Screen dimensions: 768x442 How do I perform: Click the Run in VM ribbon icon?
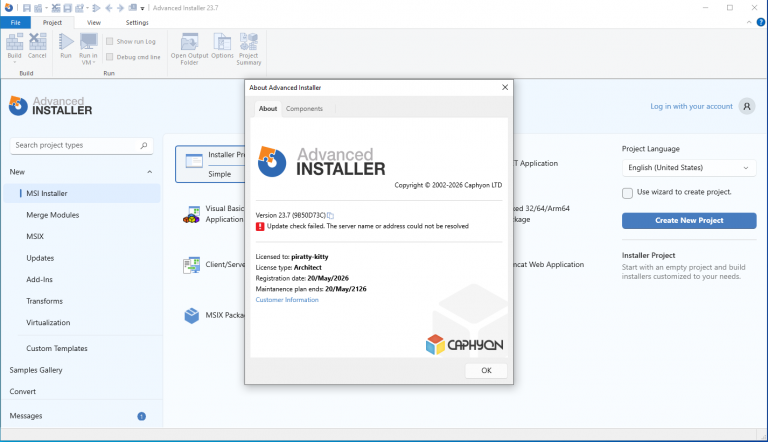[x=89, y=42]
